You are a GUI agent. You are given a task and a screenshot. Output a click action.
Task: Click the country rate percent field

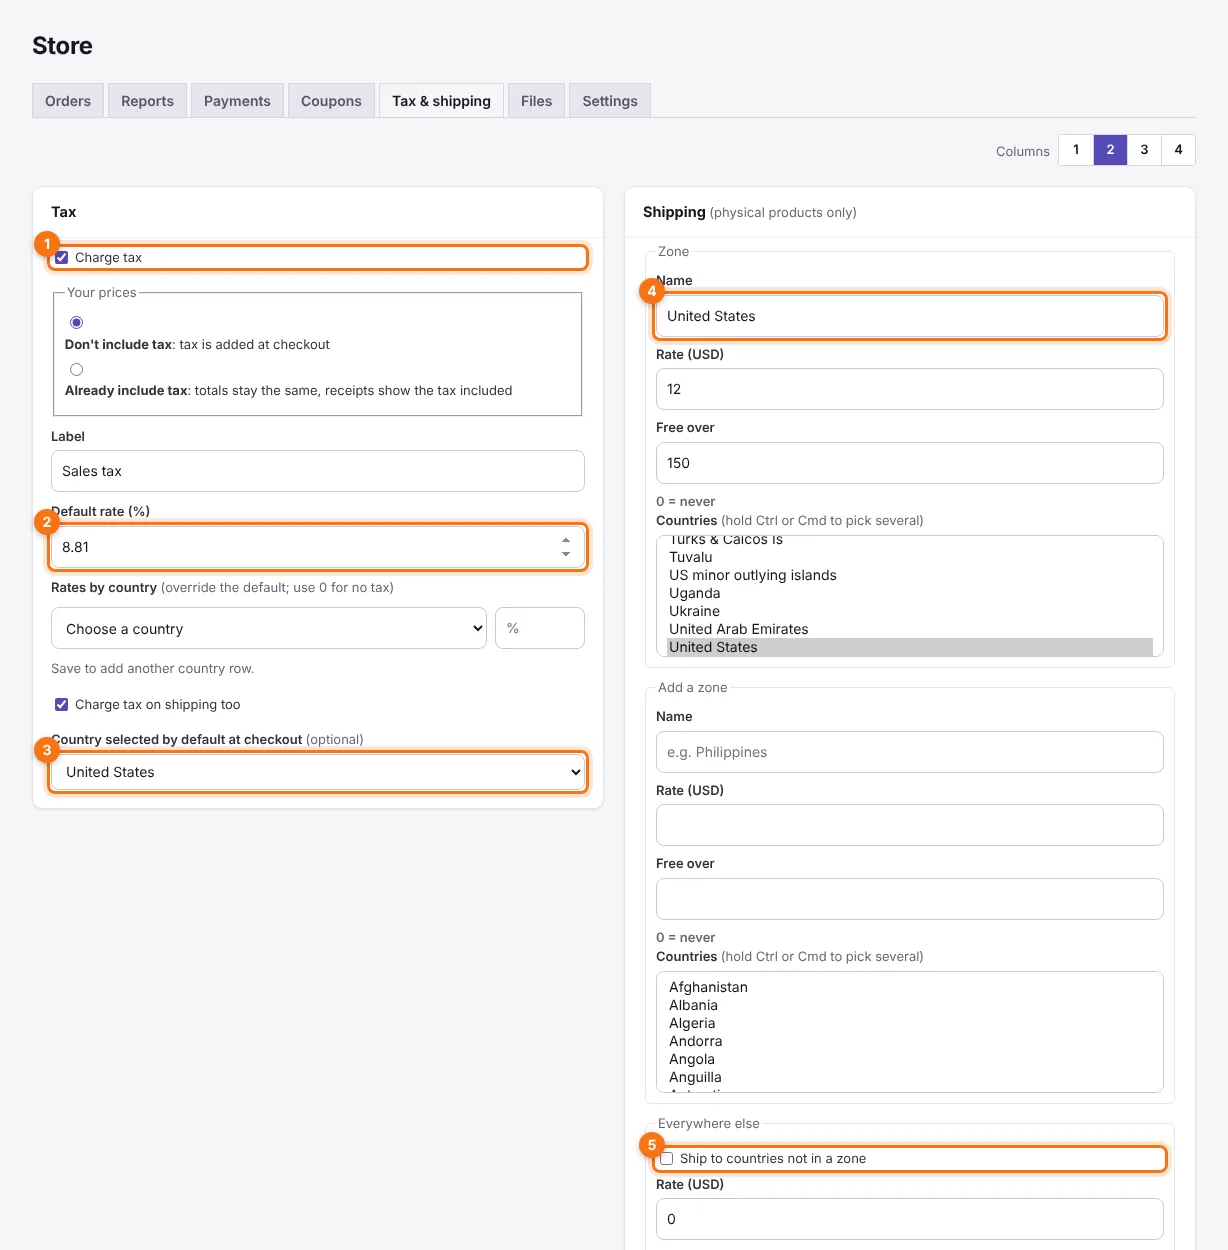click(x=540, y=628)
